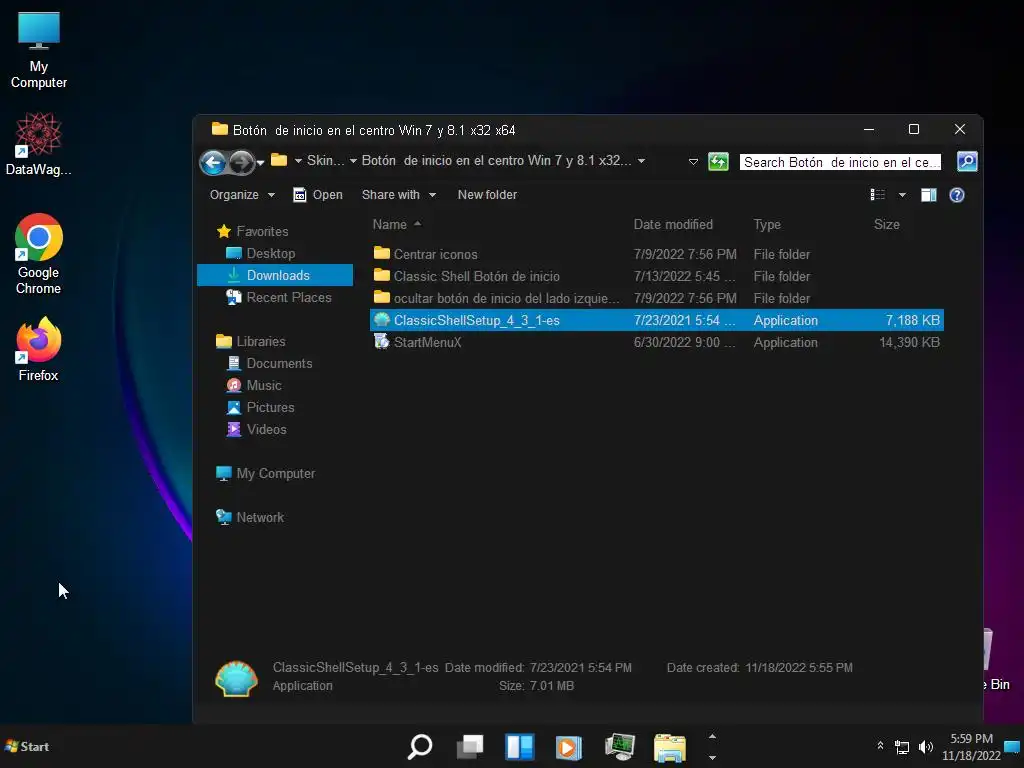Open Desktop in Favorites
Image resolution: width=1024 pixels, height=768 pixels.
point(261,253)
